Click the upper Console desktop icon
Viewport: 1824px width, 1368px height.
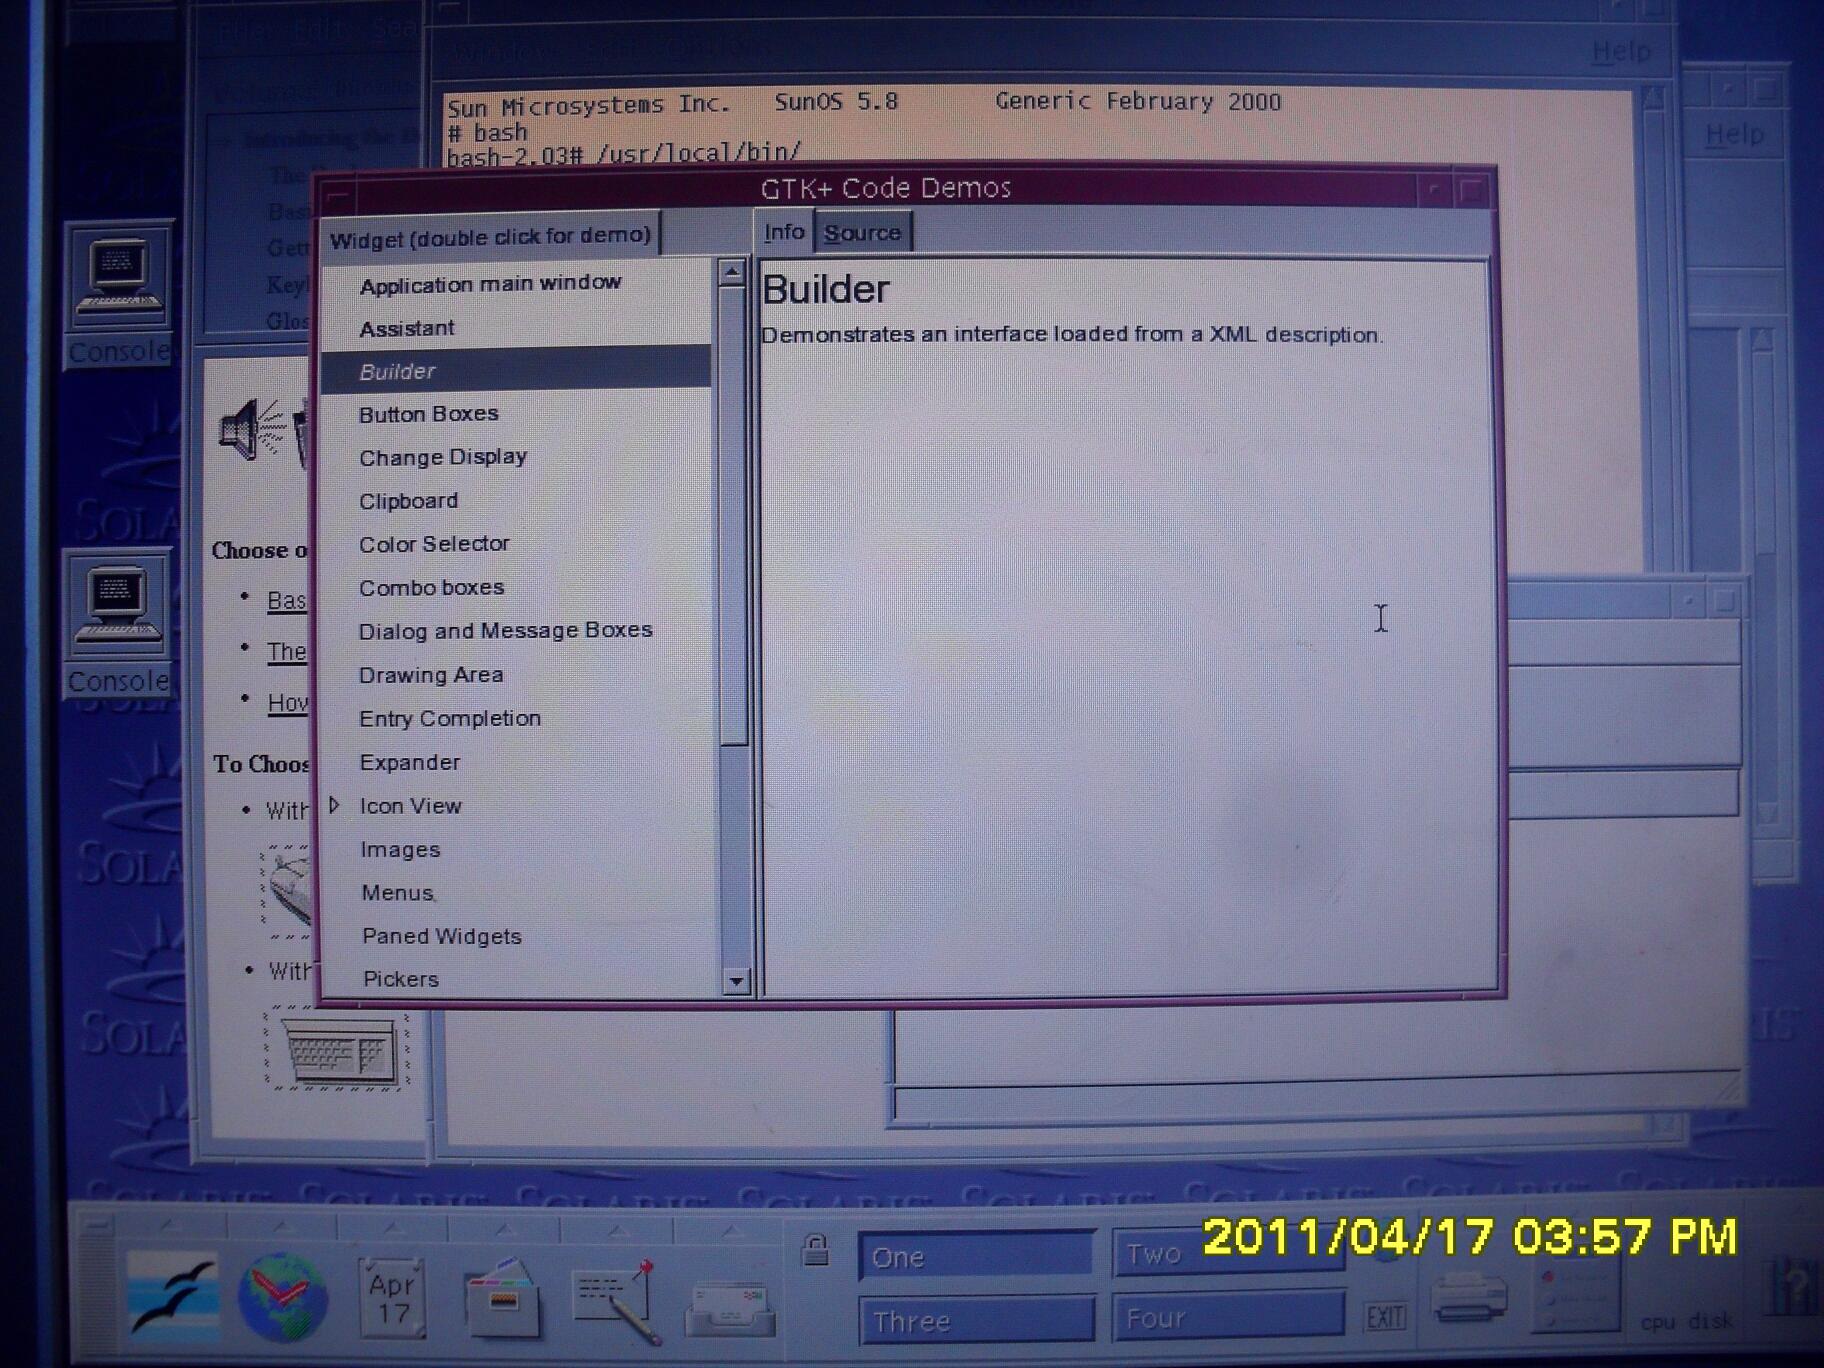click(x=120, y=297)
